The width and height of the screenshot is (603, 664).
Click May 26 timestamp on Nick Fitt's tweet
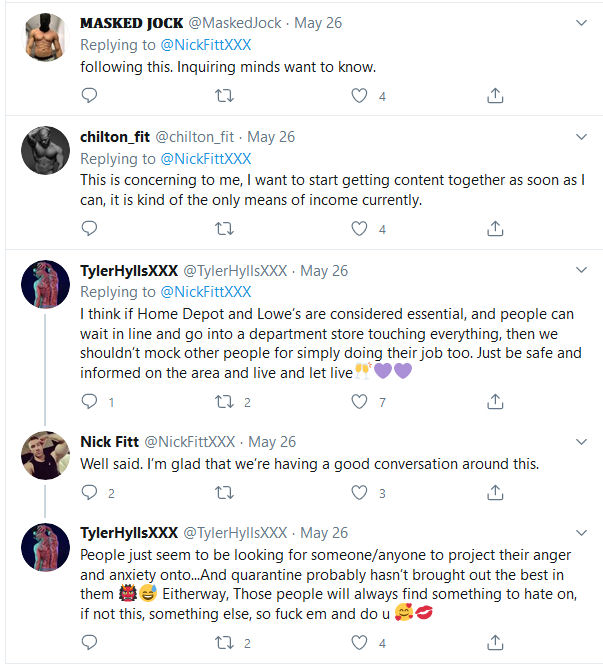(273, 442)
